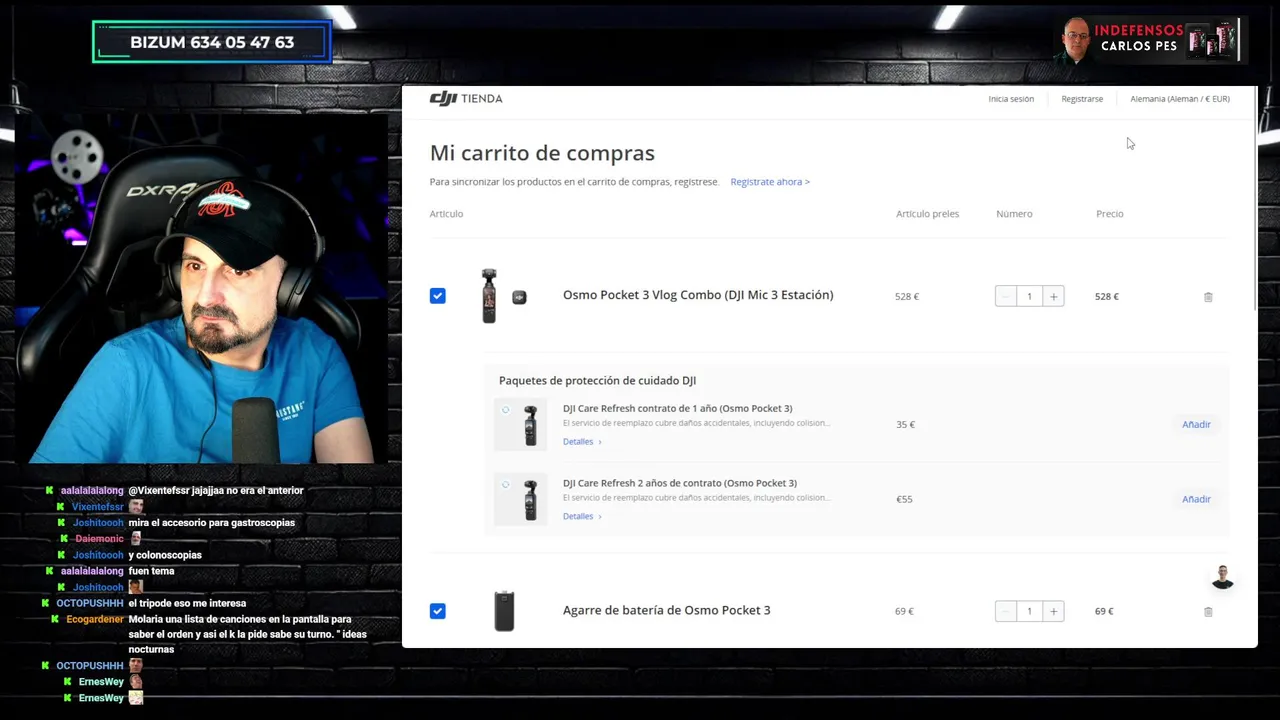Image resolution: width=1280 pixels, height=720 pixels.
Task: Click the quantity field of Agarre de batería
Action: [x=1029, y=611]
